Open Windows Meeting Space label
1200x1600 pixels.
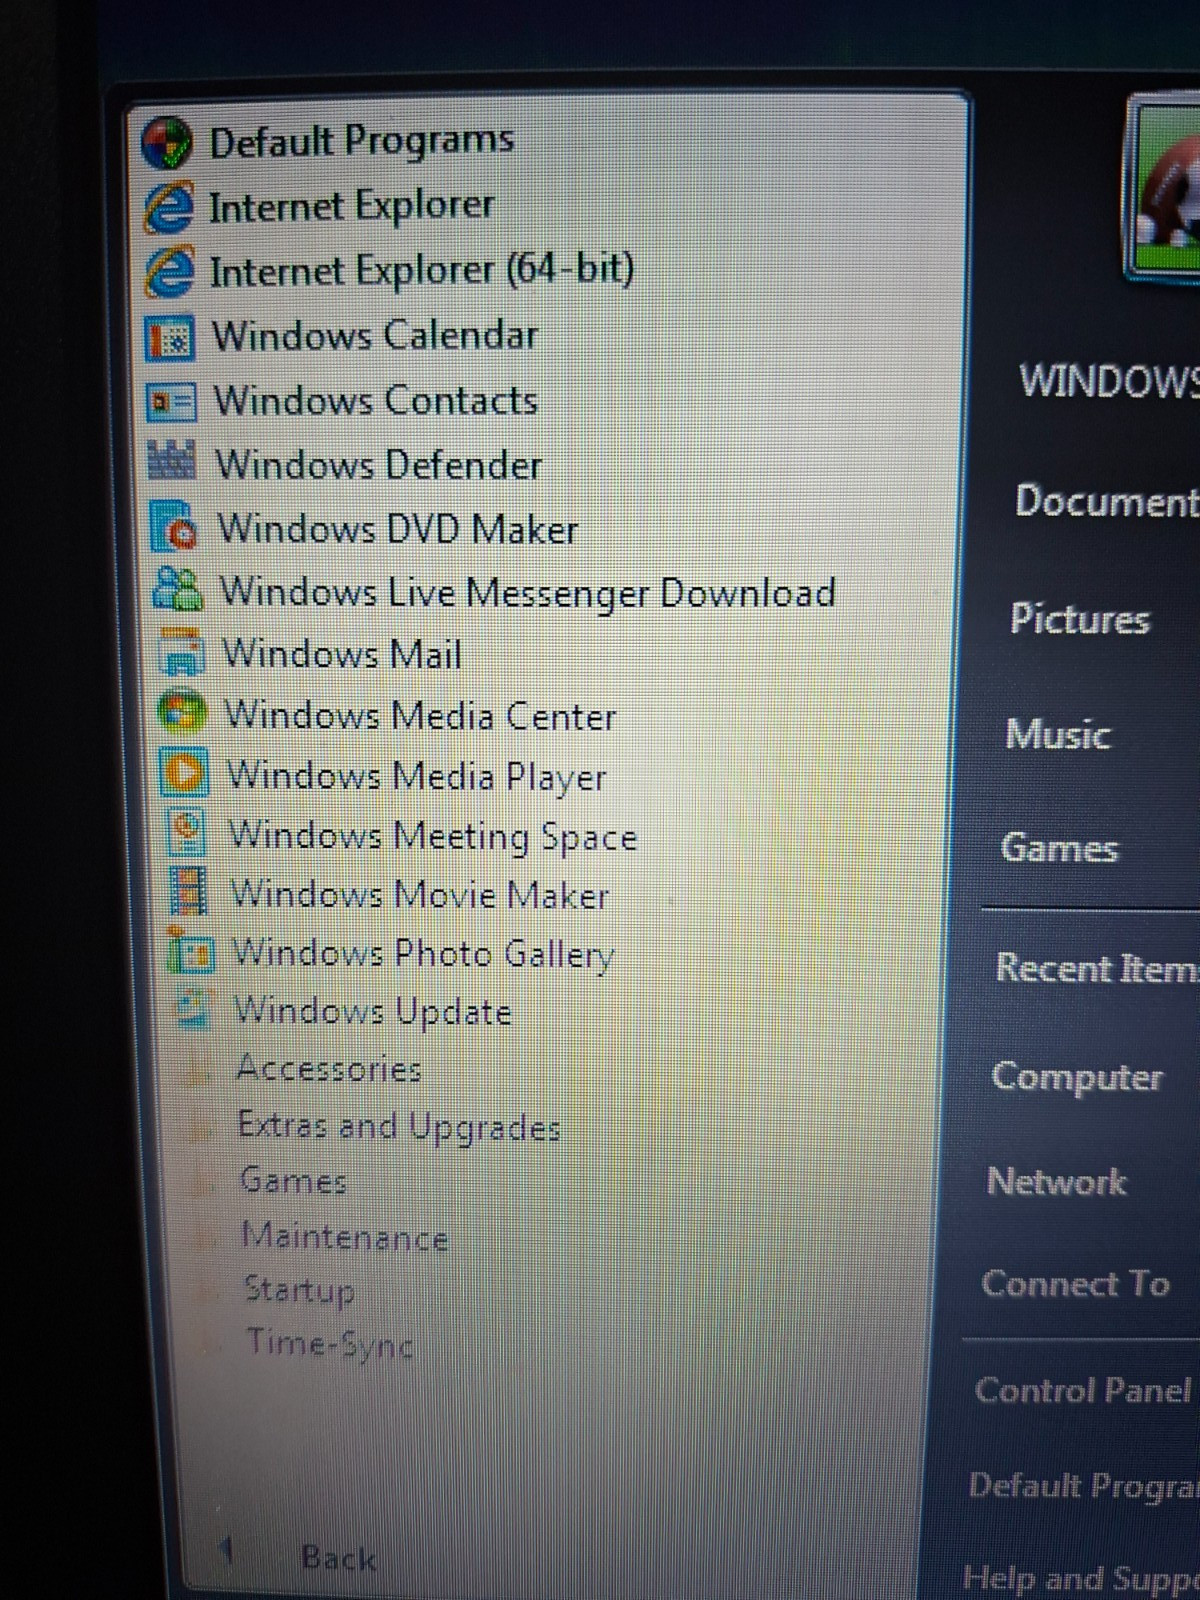point(433,836)
